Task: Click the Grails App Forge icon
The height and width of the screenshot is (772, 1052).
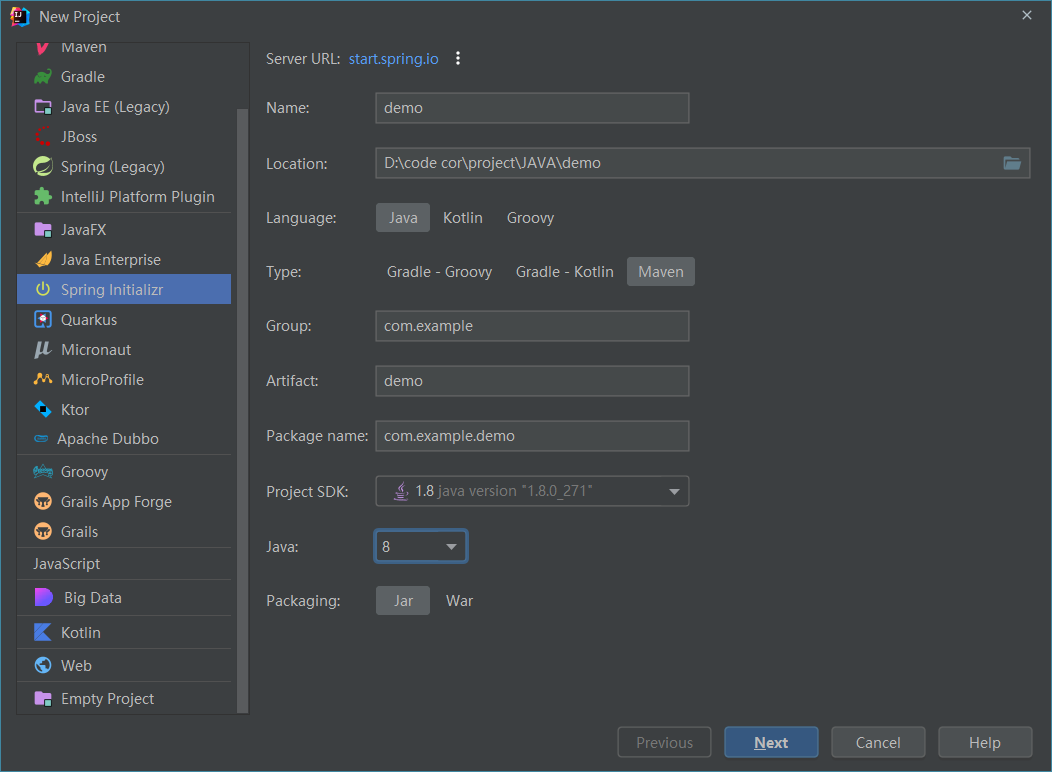Action: 43,502
